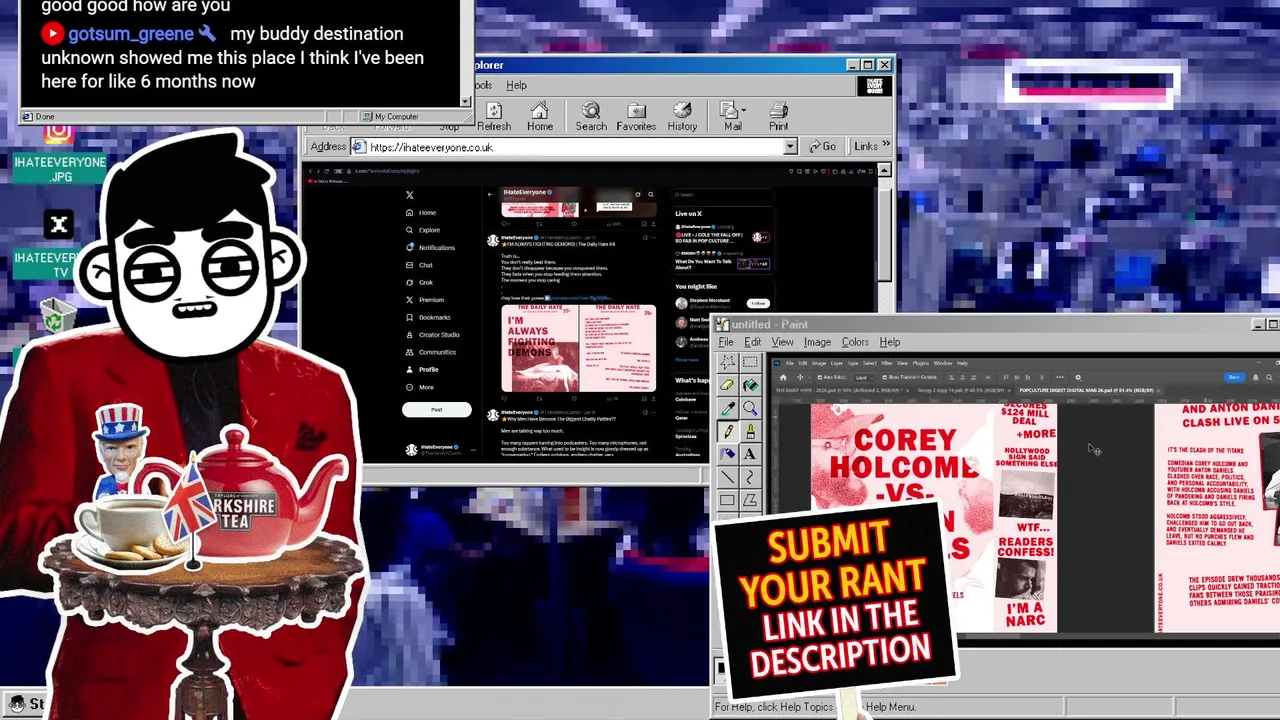Click the Home toolbar button in Explorer

coord(540,116)
